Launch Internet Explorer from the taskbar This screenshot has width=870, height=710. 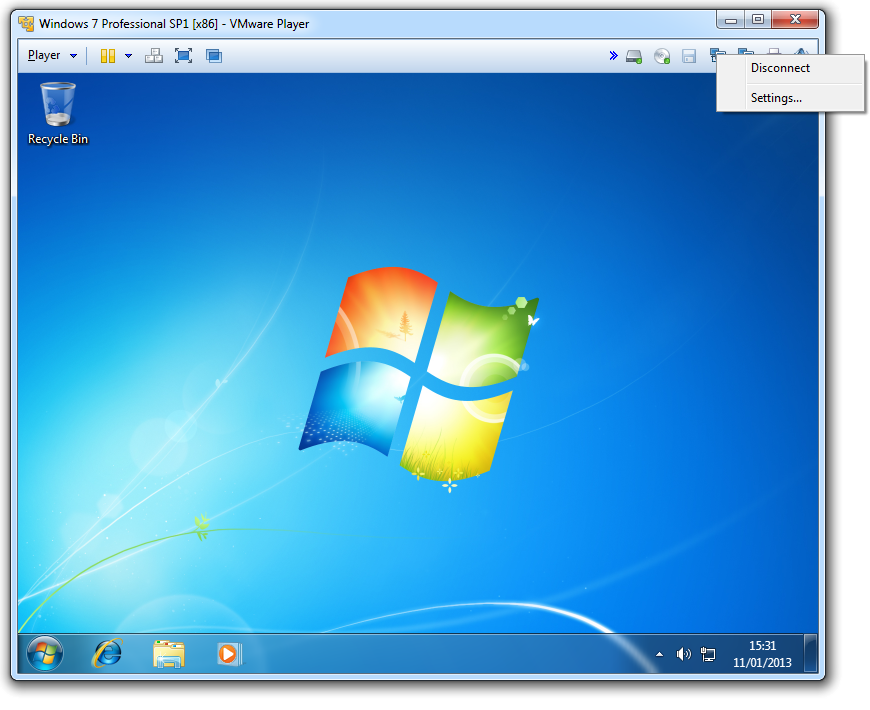point(107,654)
